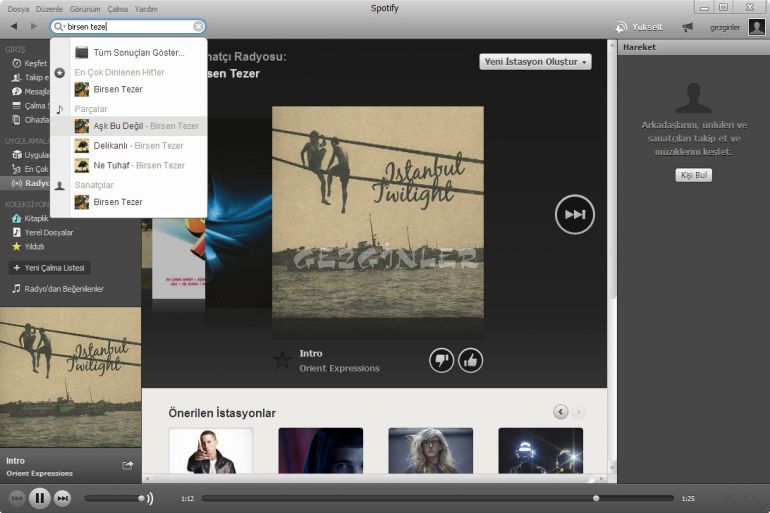Open the blonde singer with glasses station
Viewport: 770px width, 513px height.
pyautogui.click(x=431, y=451)
